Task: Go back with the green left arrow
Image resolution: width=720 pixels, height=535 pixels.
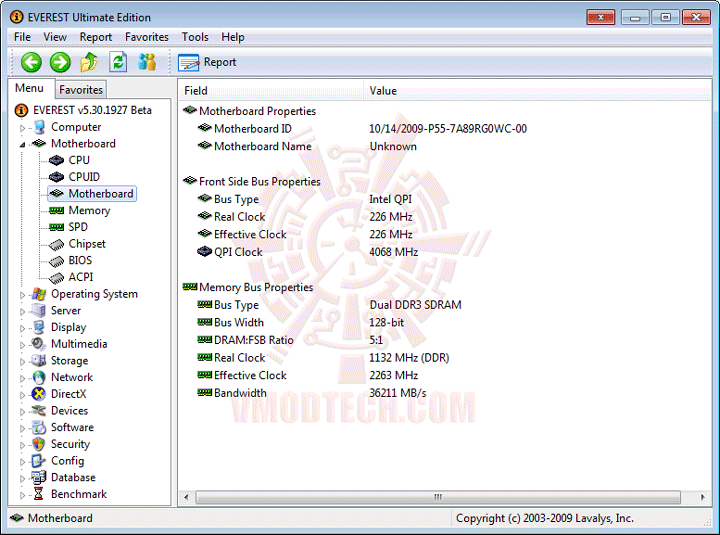Action: click(31, 62)
